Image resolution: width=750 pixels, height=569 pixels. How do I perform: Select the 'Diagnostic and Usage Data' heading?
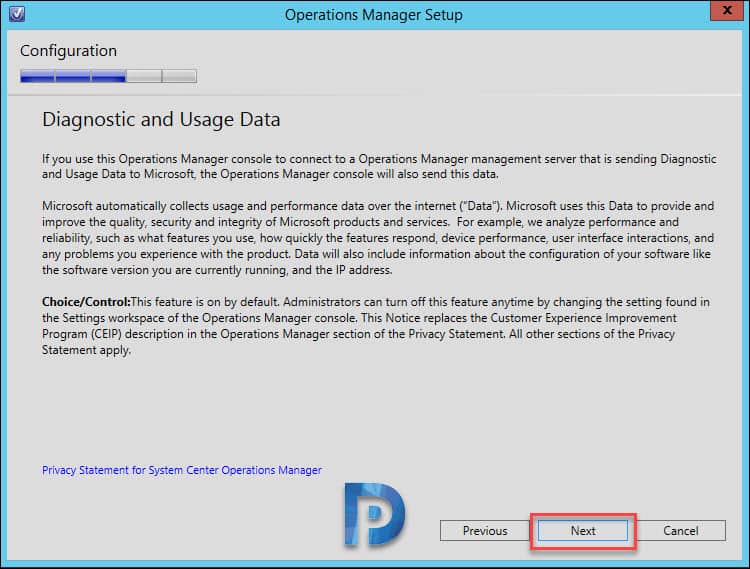[x=161, y=120]
